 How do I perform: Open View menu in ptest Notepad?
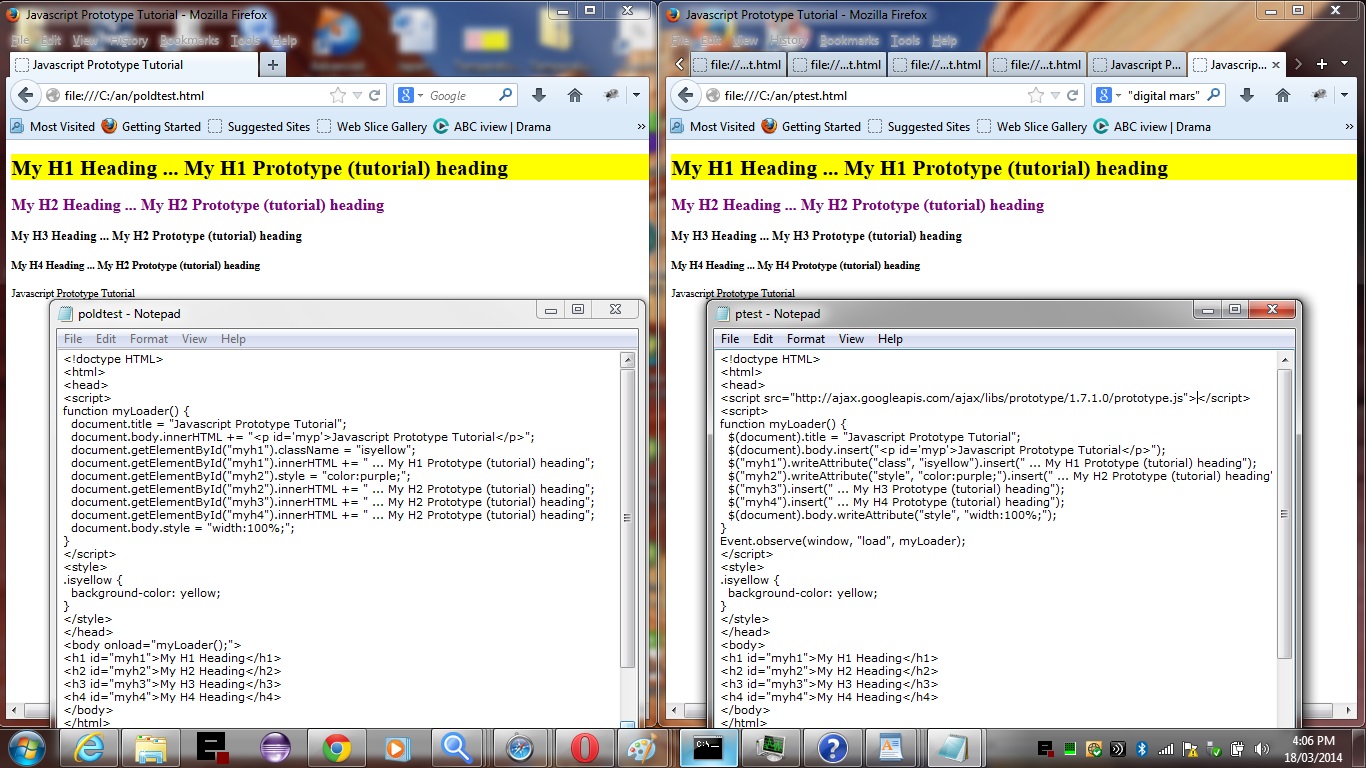pos(851,339)
